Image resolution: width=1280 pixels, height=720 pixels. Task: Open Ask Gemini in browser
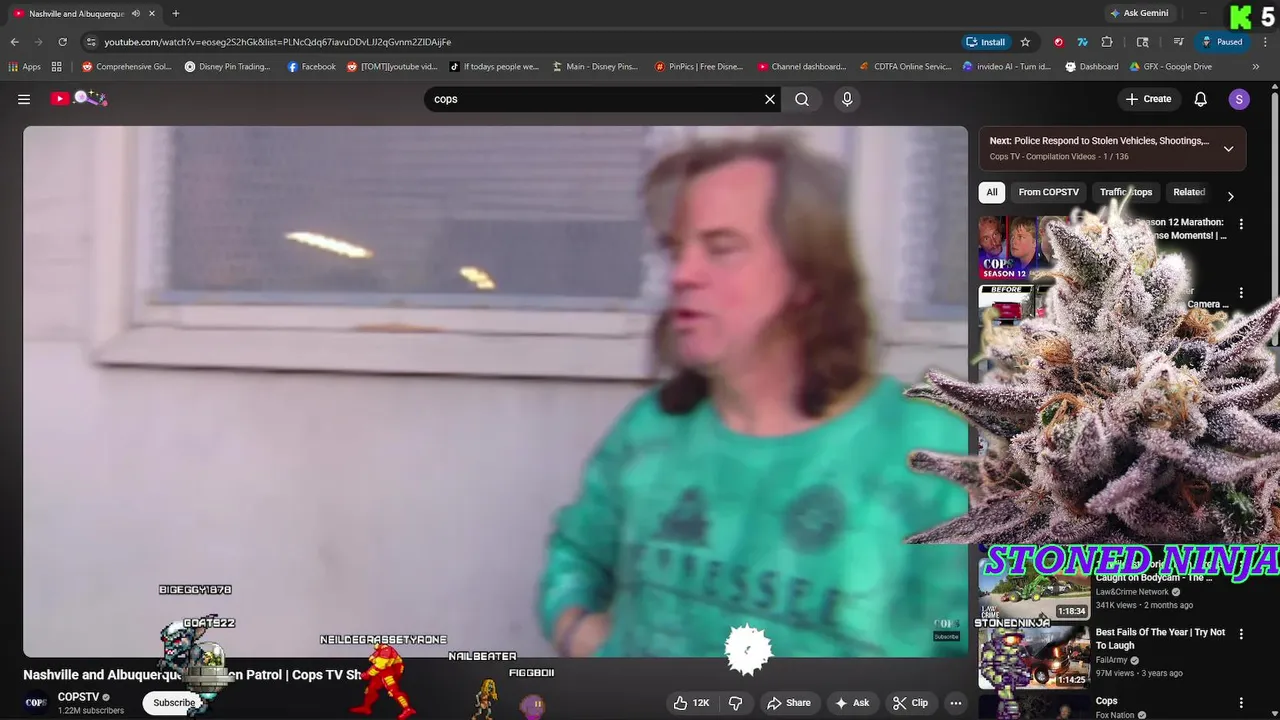click(x=1139, y=13)
